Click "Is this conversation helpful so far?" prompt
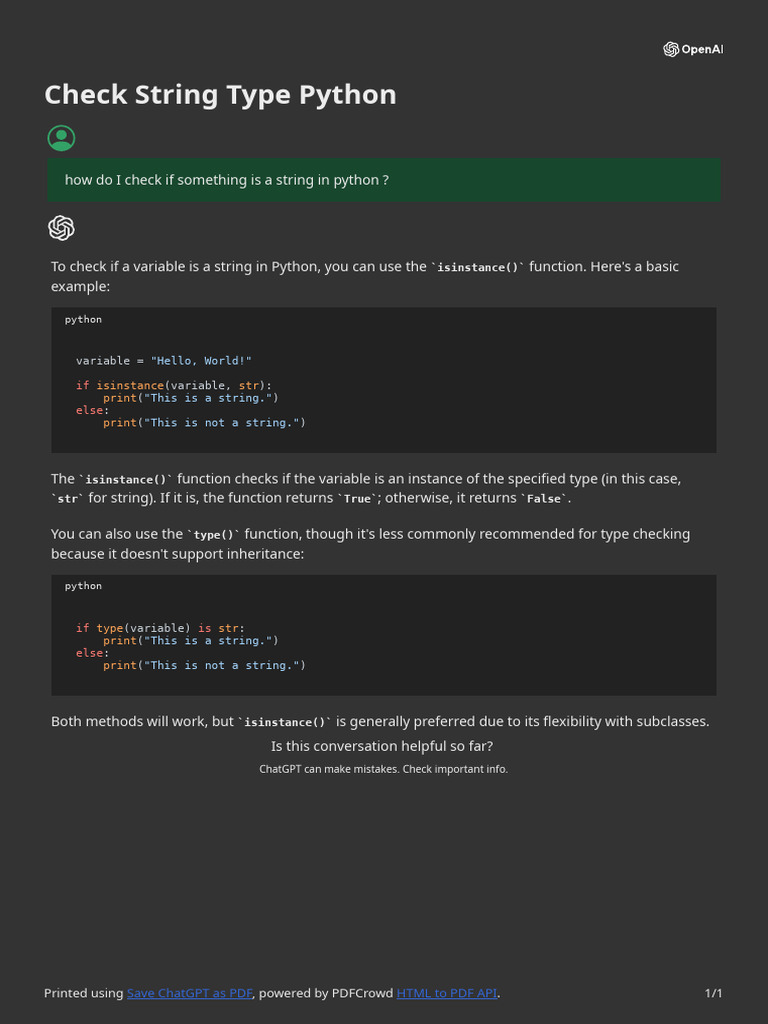 [x=382, y=747]
